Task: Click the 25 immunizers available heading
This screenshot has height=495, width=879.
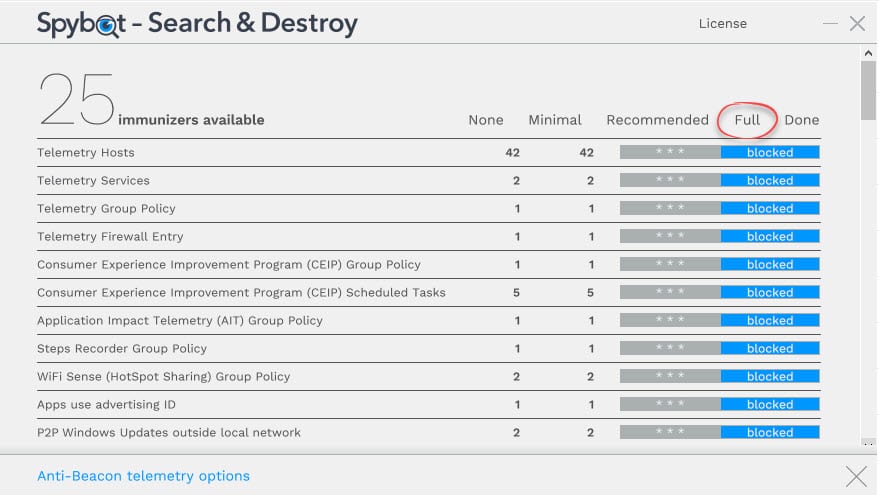Action: [x=151, y=100]
